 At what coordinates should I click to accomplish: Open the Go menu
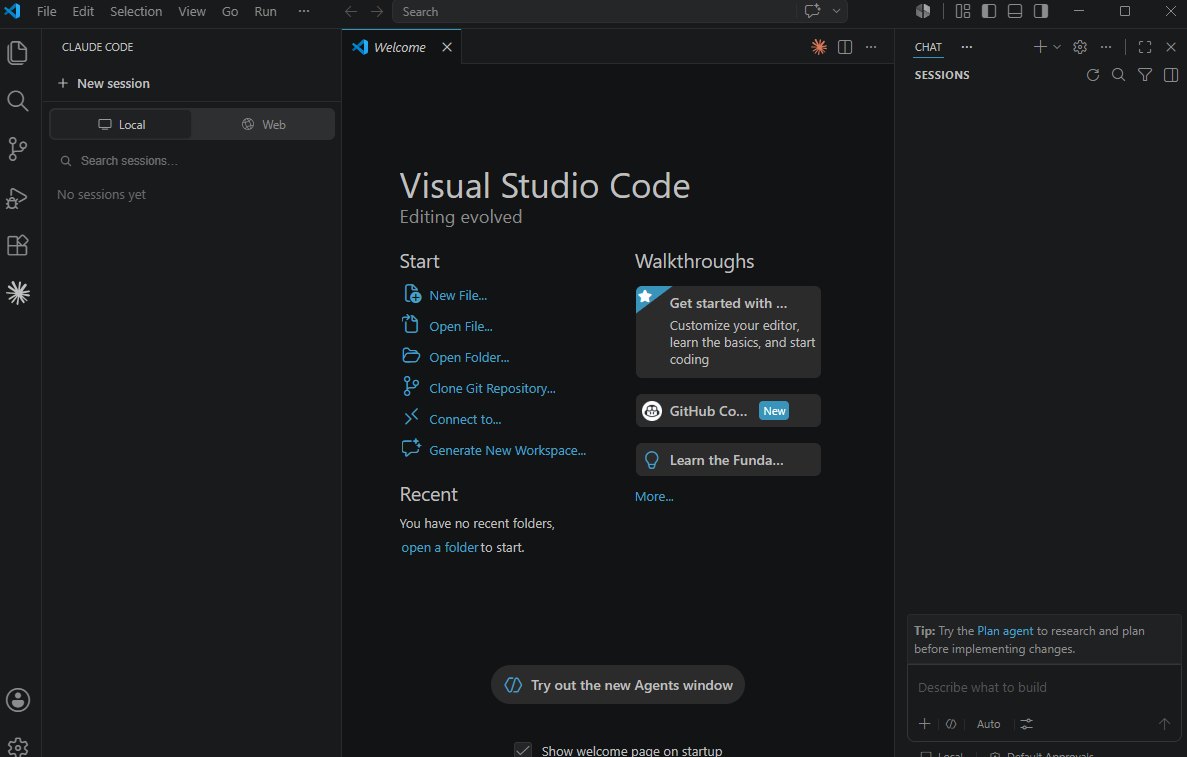tap(230, 11)
